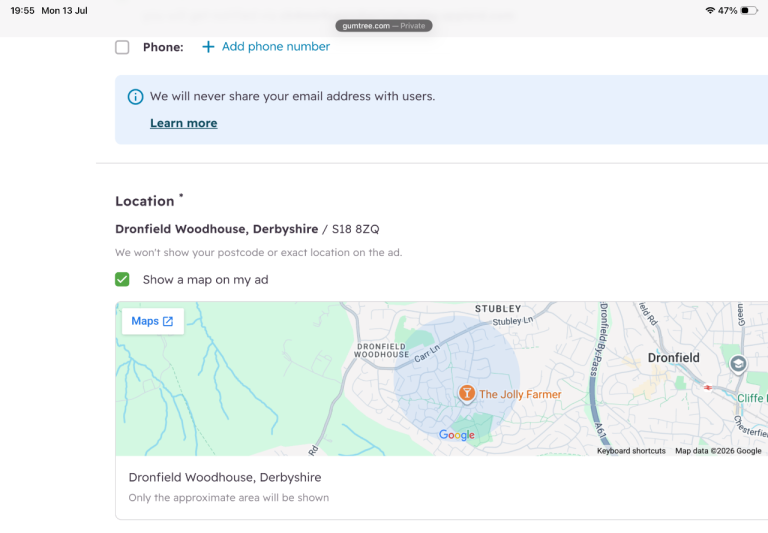The width and height of the screenshot is (768, 533).
Task: Tap the gumtree.com address pill
Action: 384,25
